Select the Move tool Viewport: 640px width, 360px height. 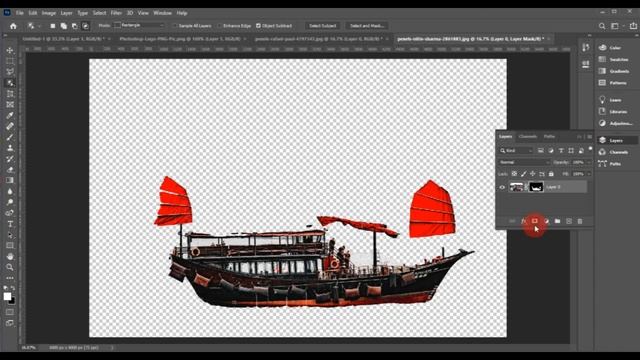(10, 50)
